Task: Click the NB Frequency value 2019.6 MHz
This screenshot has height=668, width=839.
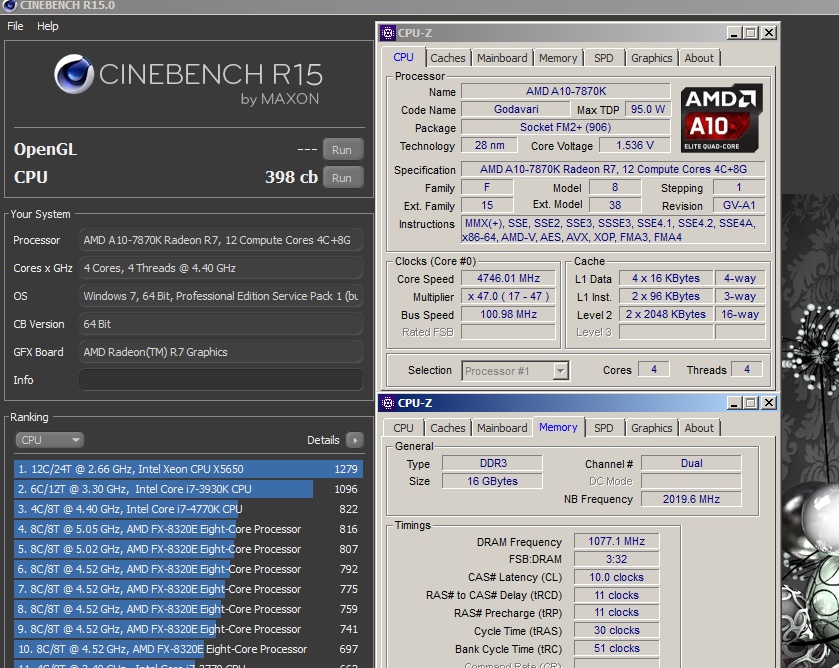Action: pyautogui.click(x=691, y=499)
